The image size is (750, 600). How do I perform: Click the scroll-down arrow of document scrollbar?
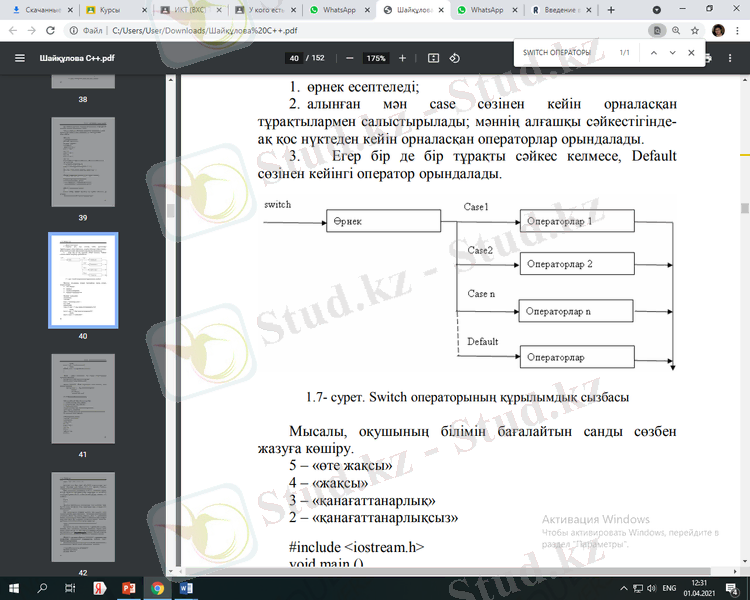click(x=745, y=562)
